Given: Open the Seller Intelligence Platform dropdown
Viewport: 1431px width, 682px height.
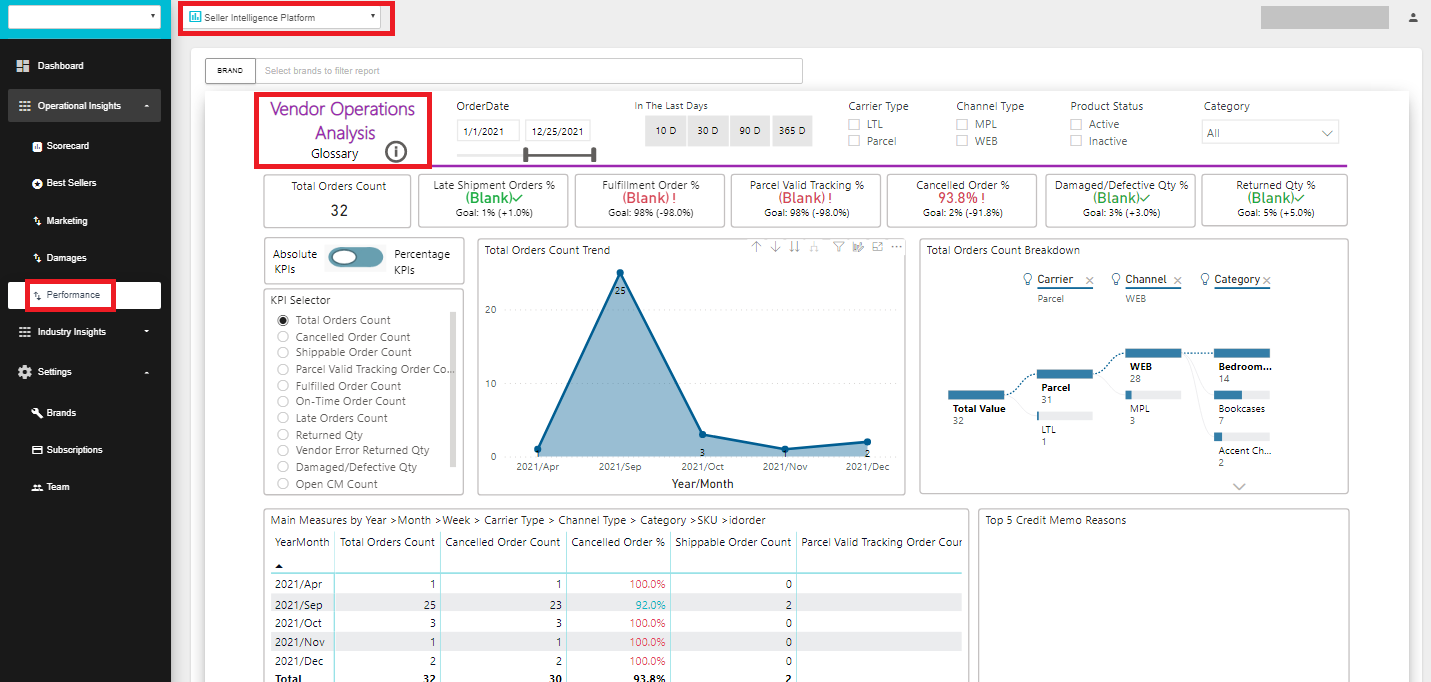Looking at the screenshot, I should 284,17.
